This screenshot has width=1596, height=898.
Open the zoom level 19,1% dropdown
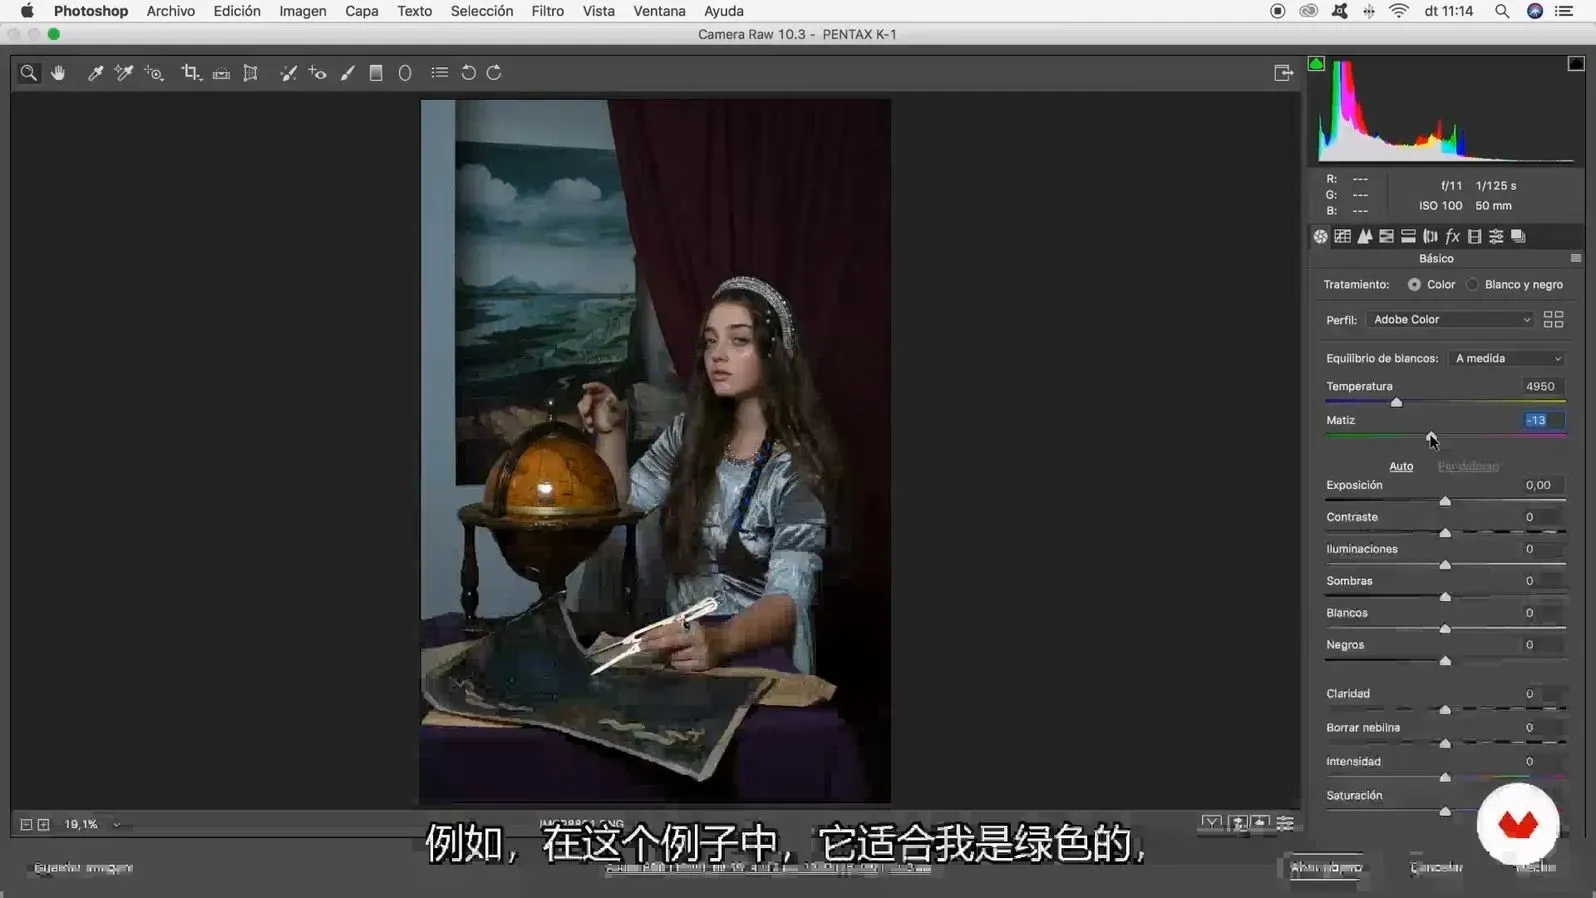coord(116,825)
